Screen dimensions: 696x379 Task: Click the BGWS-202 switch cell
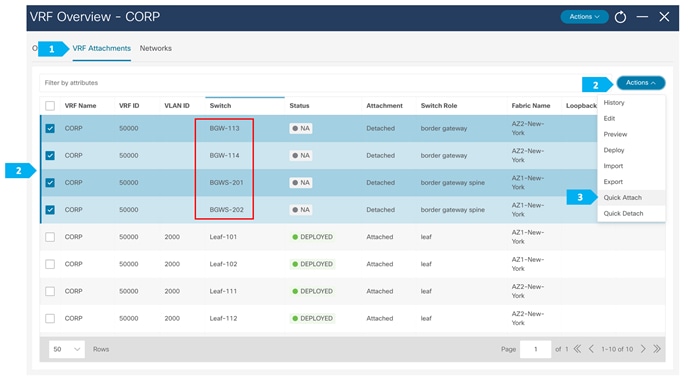pyautogui.click(x=226, y=209)
